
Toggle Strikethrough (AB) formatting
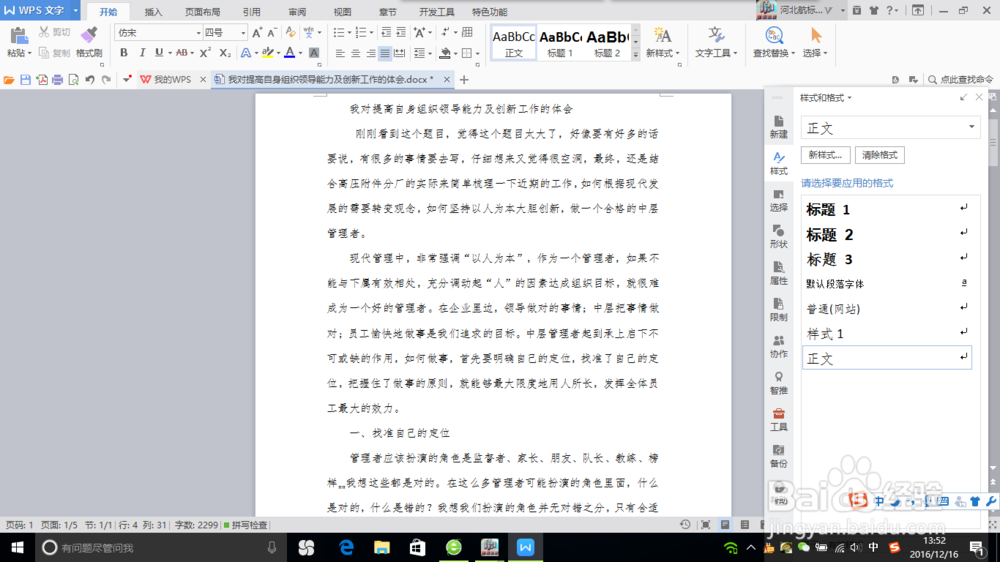coord(182,53)
